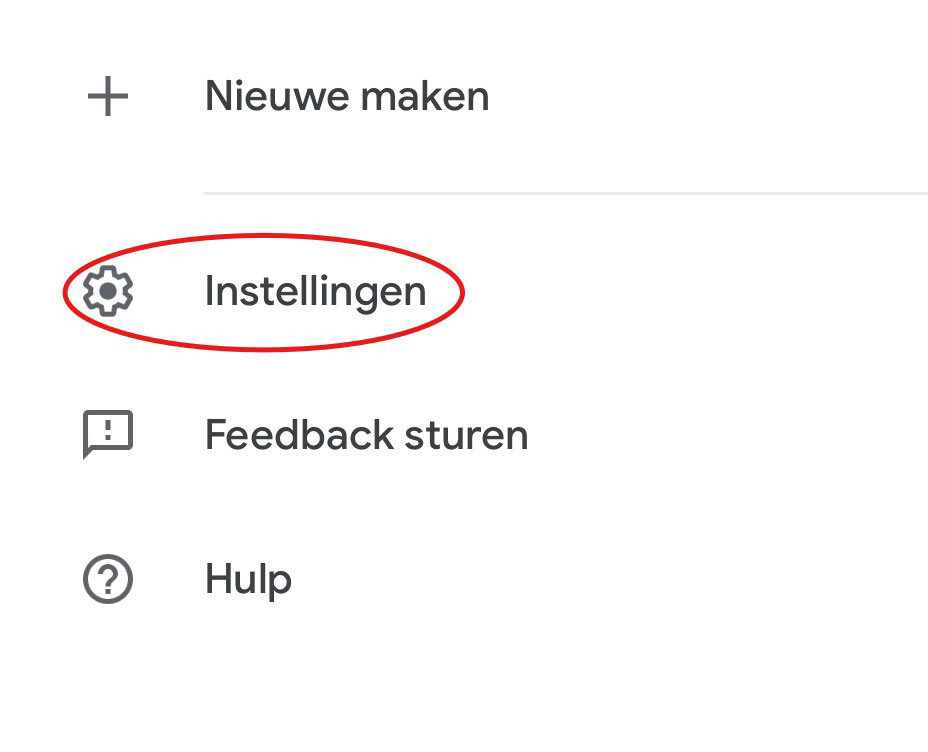Open the Hulp menu item
Image resolution: width=928 pixels, height=752 pixels.
click(248, 580)
